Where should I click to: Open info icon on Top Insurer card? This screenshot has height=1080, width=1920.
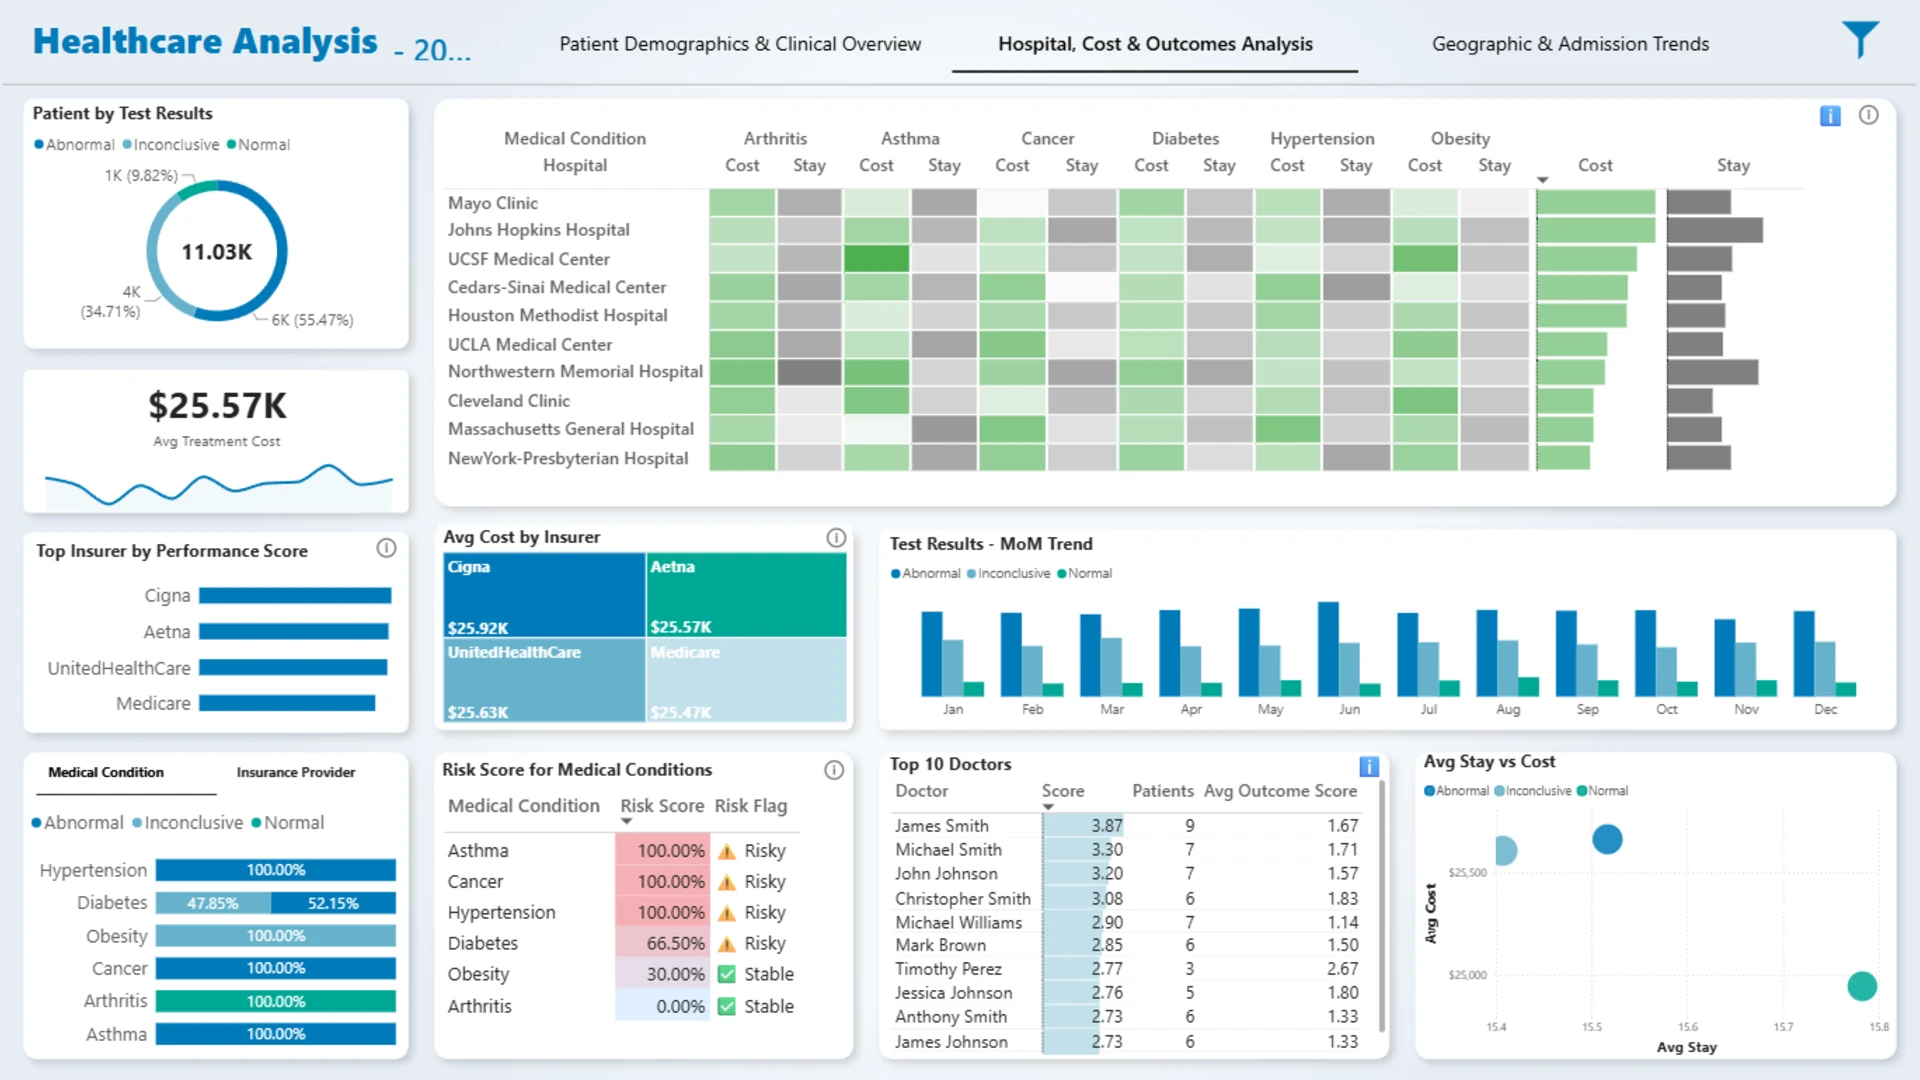pos(386,548)
